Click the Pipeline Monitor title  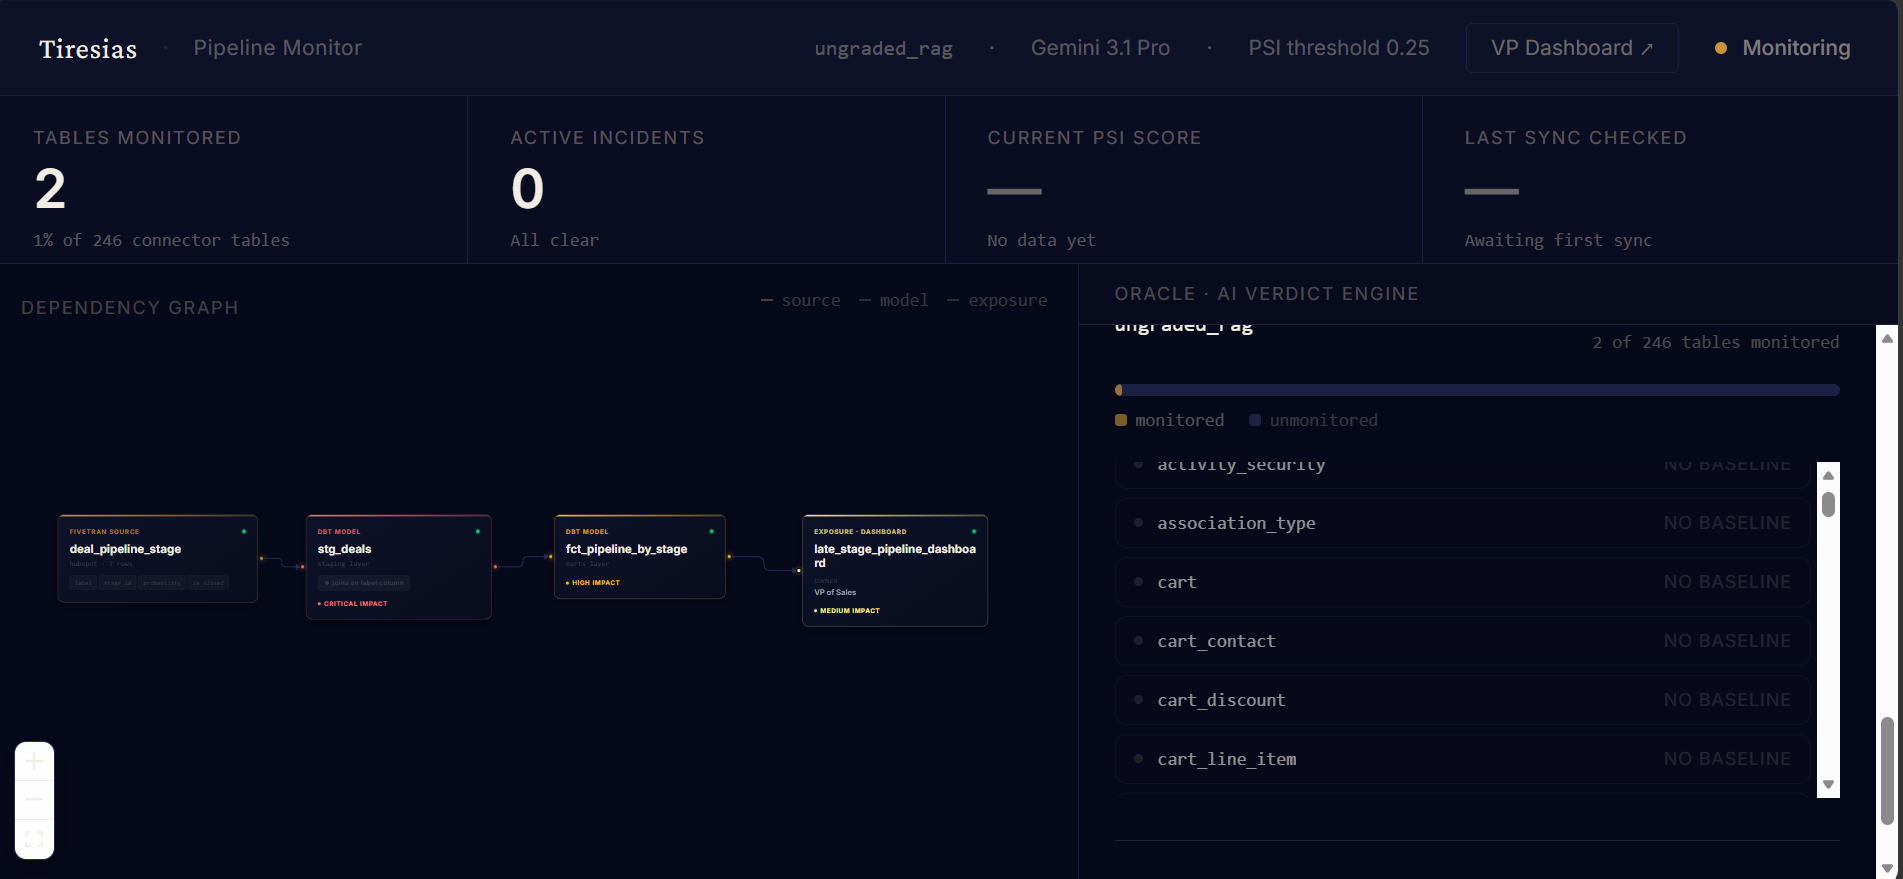(277, 48)
